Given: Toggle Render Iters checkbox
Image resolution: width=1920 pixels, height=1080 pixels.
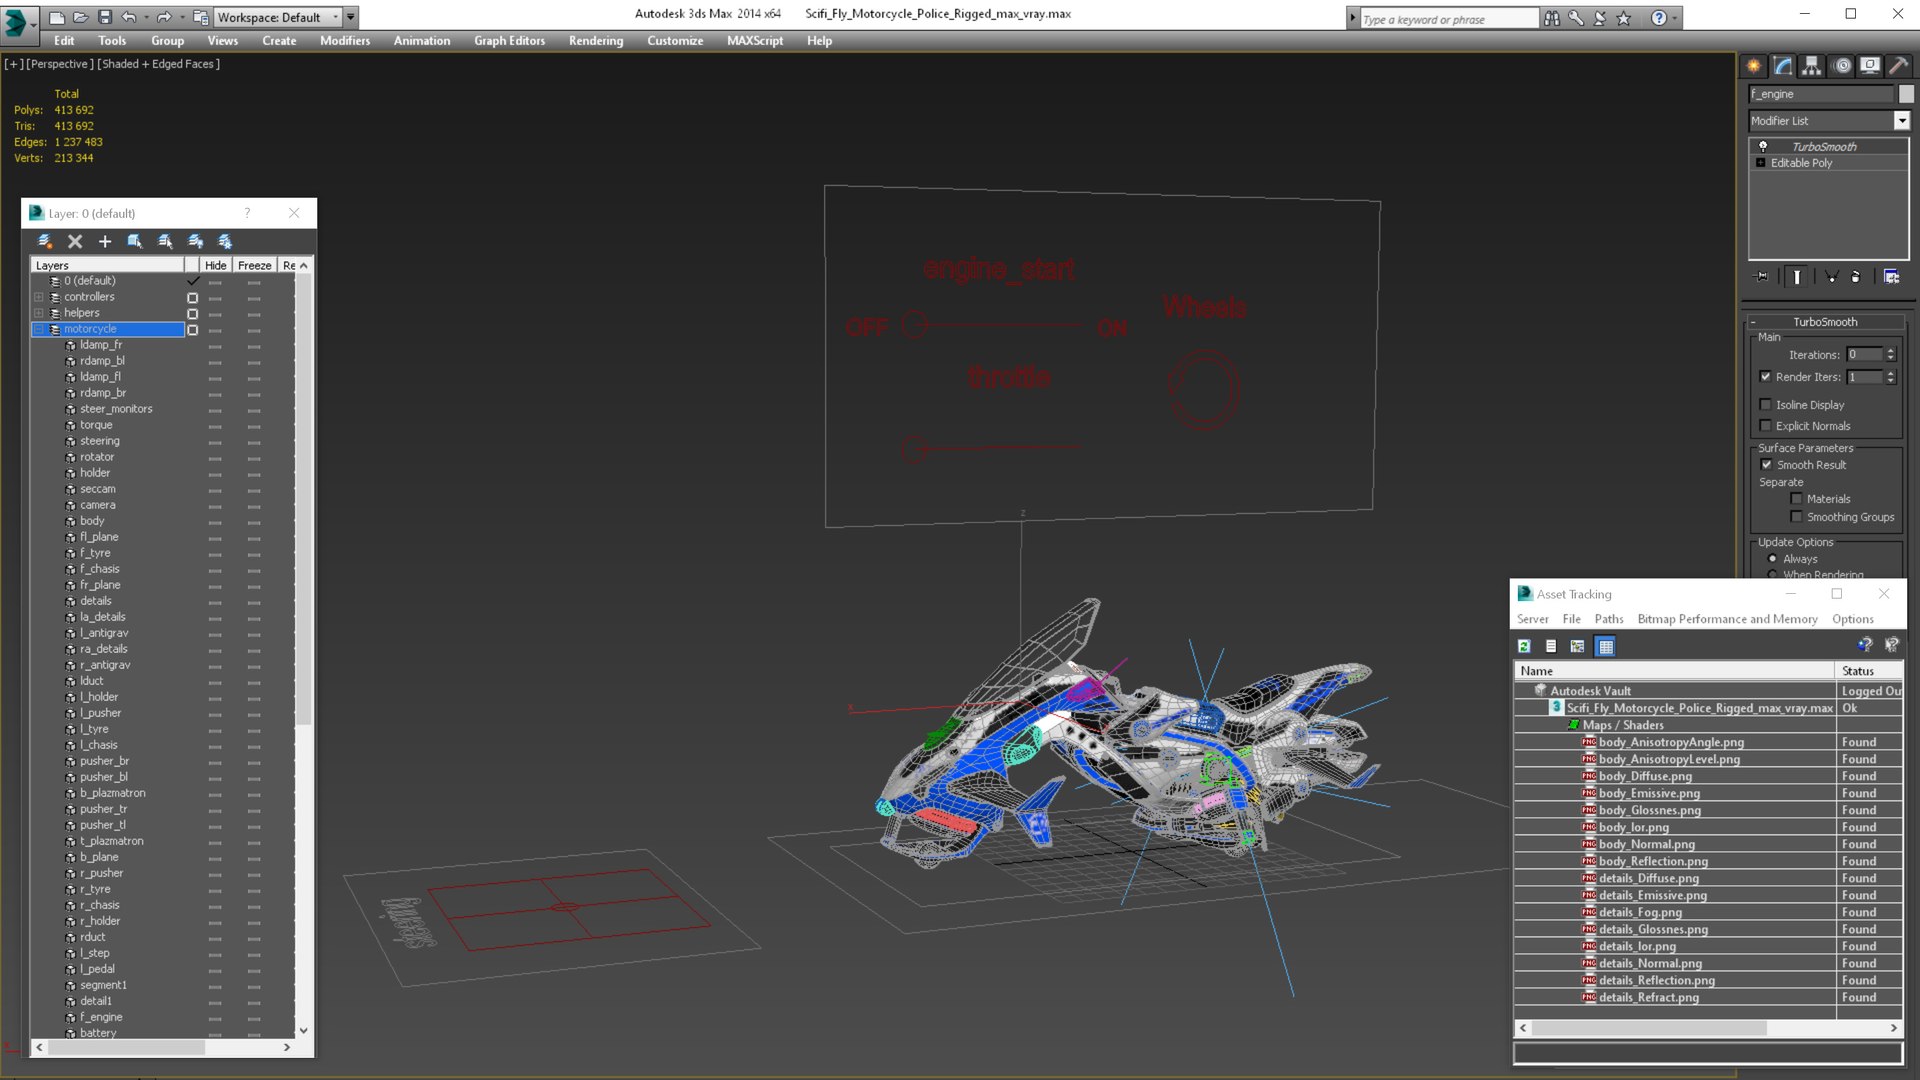Looking at the screenshot, I should click(x=1766, y=377).
